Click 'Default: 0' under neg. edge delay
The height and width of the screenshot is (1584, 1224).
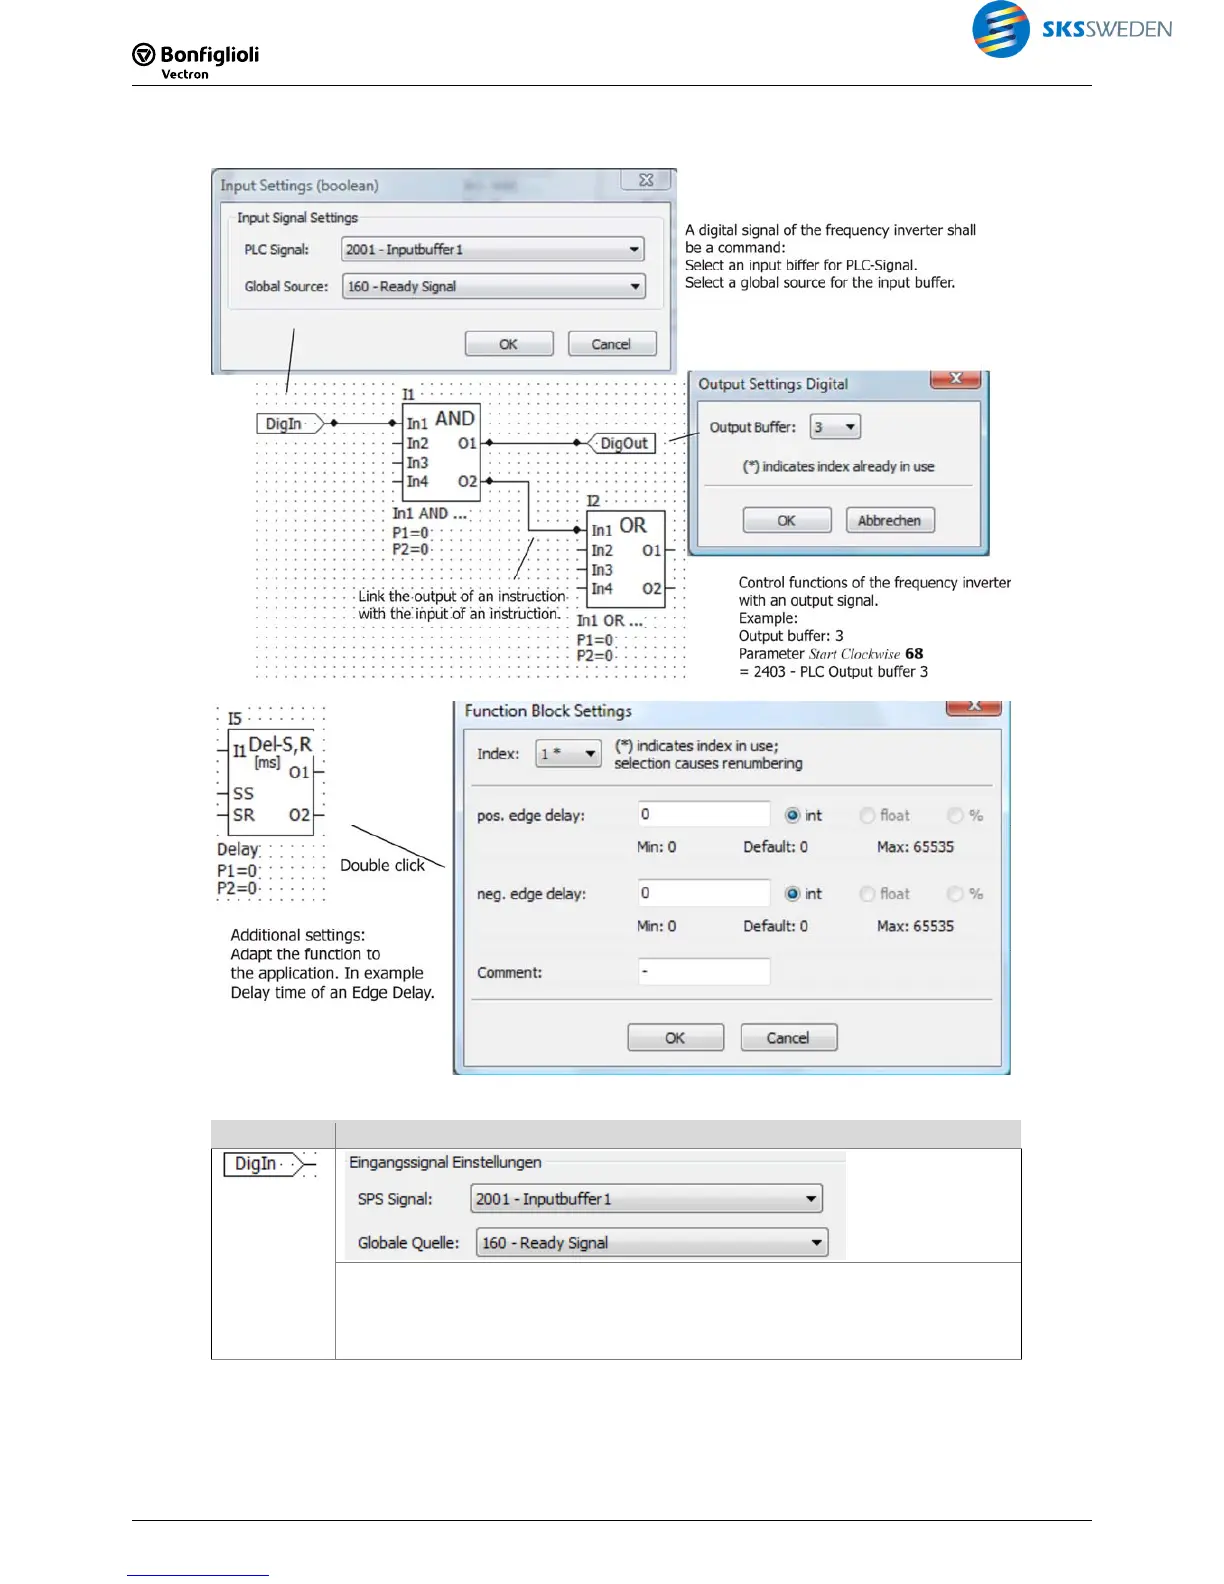[775, 926]
